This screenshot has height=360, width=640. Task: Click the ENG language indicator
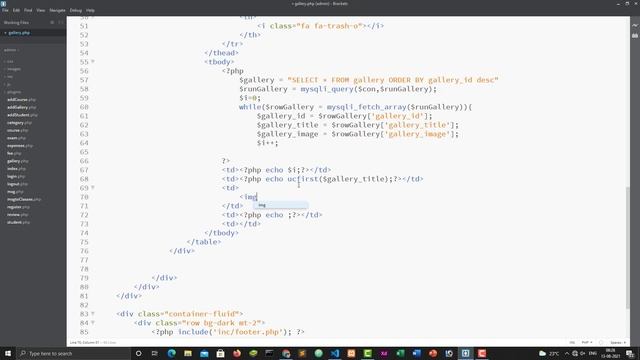point(593,353)
